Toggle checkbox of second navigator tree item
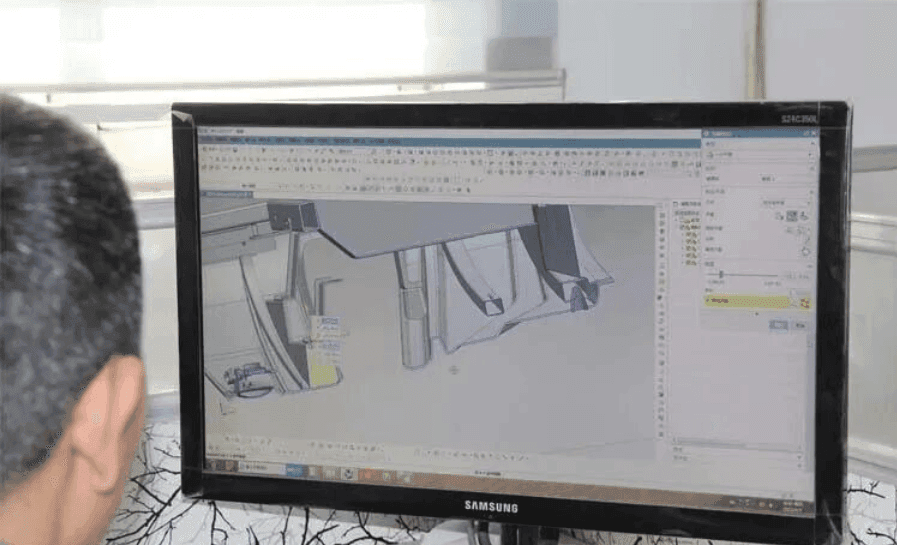Image resolution: width=897 pixels, height=545 pixels. click(x=689, y=235)
